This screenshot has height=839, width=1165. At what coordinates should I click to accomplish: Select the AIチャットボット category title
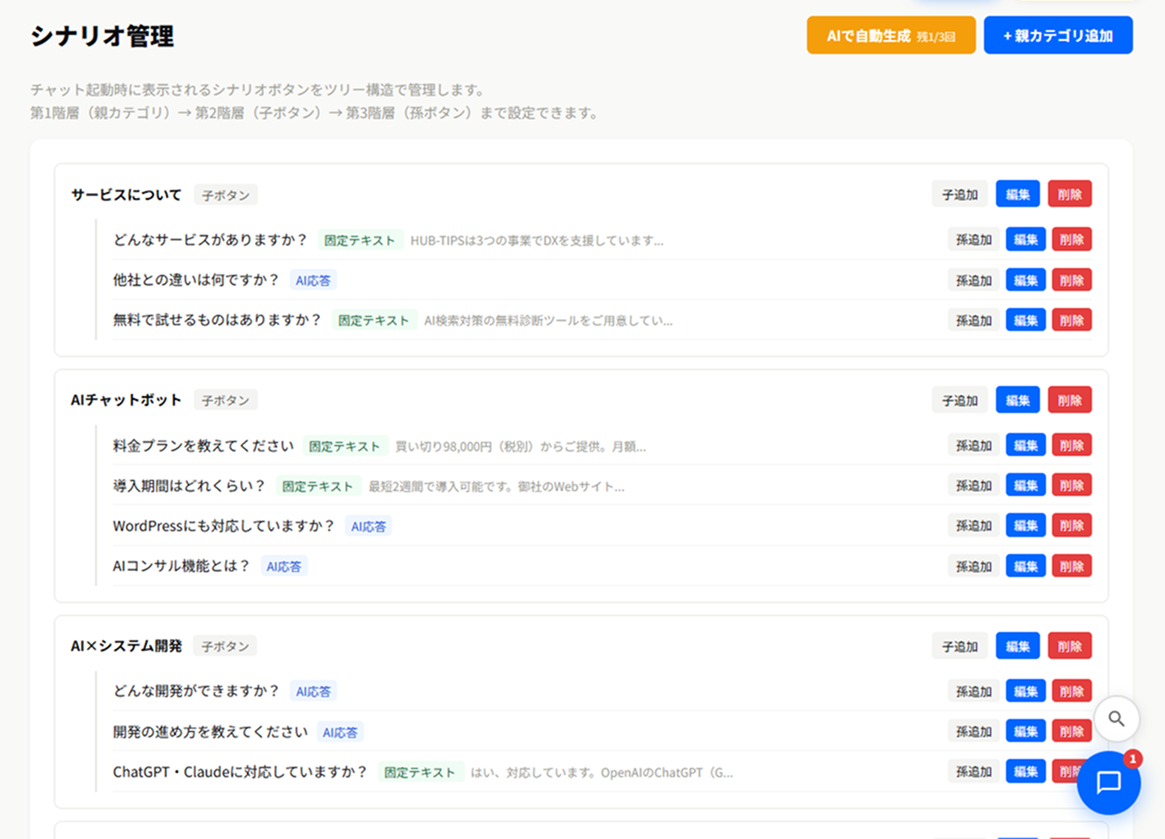pos(126,400)
